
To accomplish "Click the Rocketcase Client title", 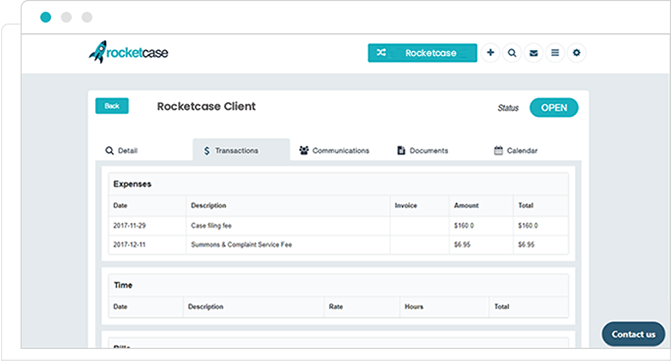I will [206, 107].
